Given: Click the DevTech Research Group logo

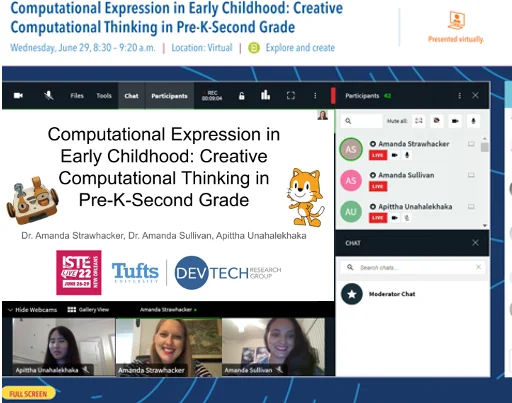Looking at the screenshot, I should pos(228,273).
